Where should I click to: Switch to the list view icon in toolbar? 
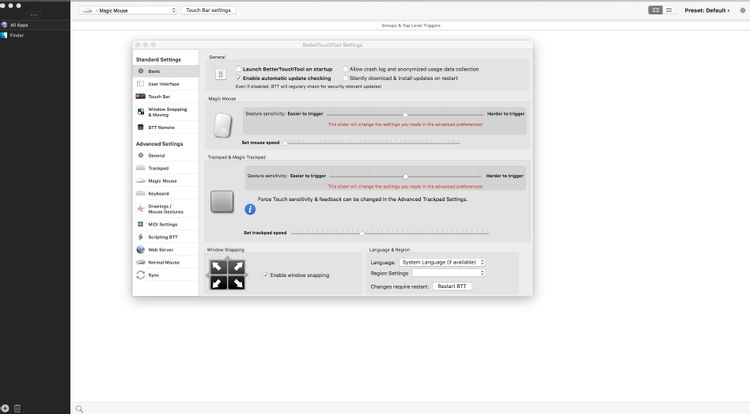[x=669, y=10]
